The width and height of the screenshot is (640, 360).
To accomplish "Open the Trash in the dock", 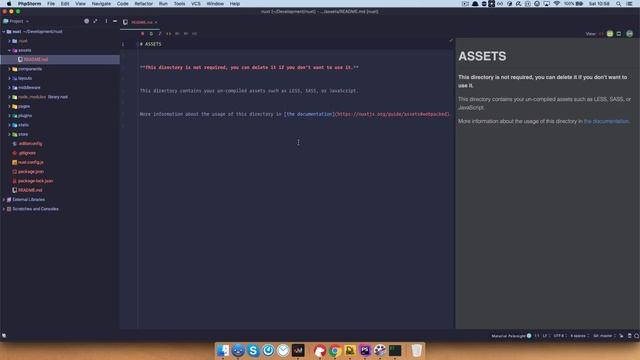I will click(416, 350).
